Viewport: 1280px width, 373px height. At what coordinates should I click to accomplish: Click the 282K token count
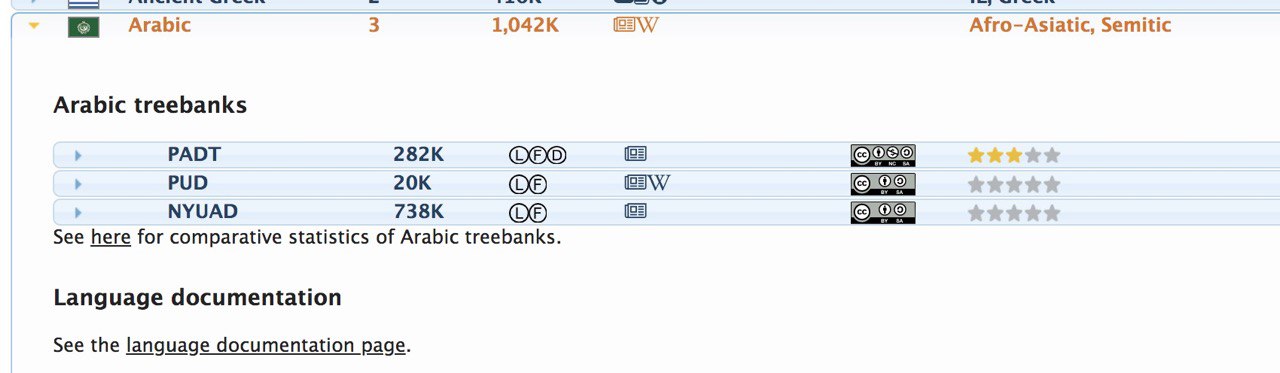point(418,154)
